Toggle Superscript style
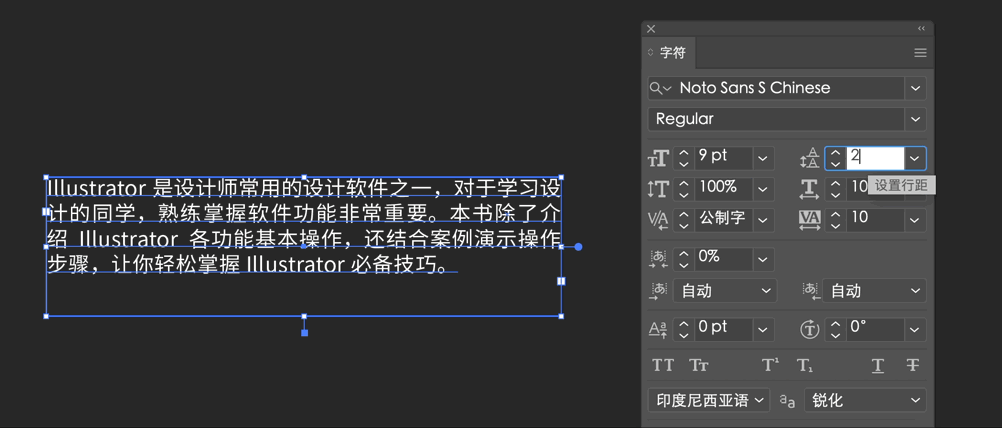The height and width of the screenshot is (428, 1002). click(x=770, y=365)
